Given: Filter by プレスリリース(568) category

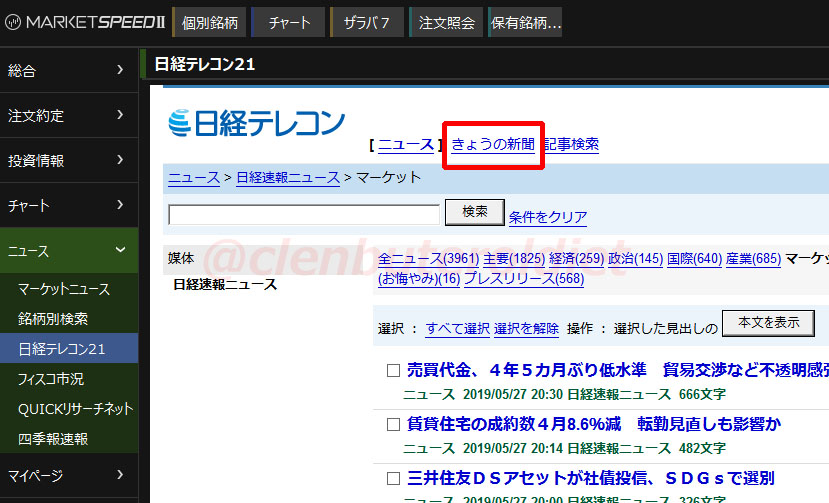Looking at the screenshot, I should click(x=524, y=278).
